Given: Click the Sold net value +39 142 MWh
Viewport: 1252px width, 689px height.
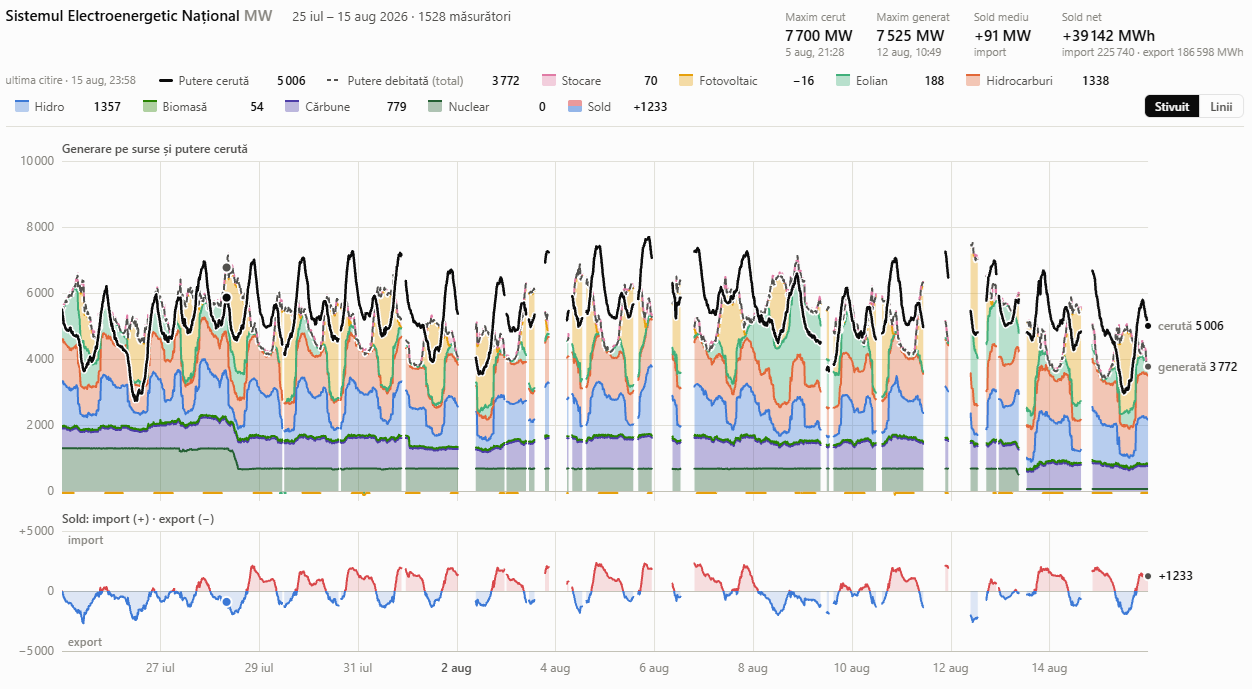Looking at the screenshot, I should tap(1108, 36).
